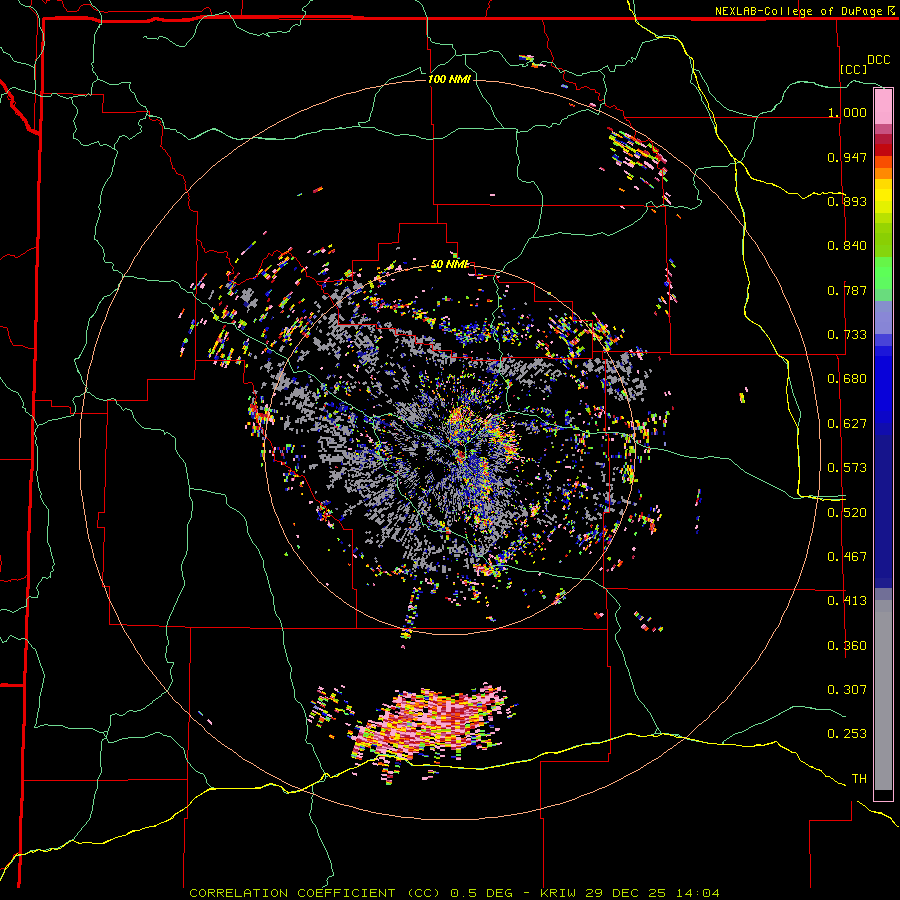Select the 0.680 scale value

point(847,379)
